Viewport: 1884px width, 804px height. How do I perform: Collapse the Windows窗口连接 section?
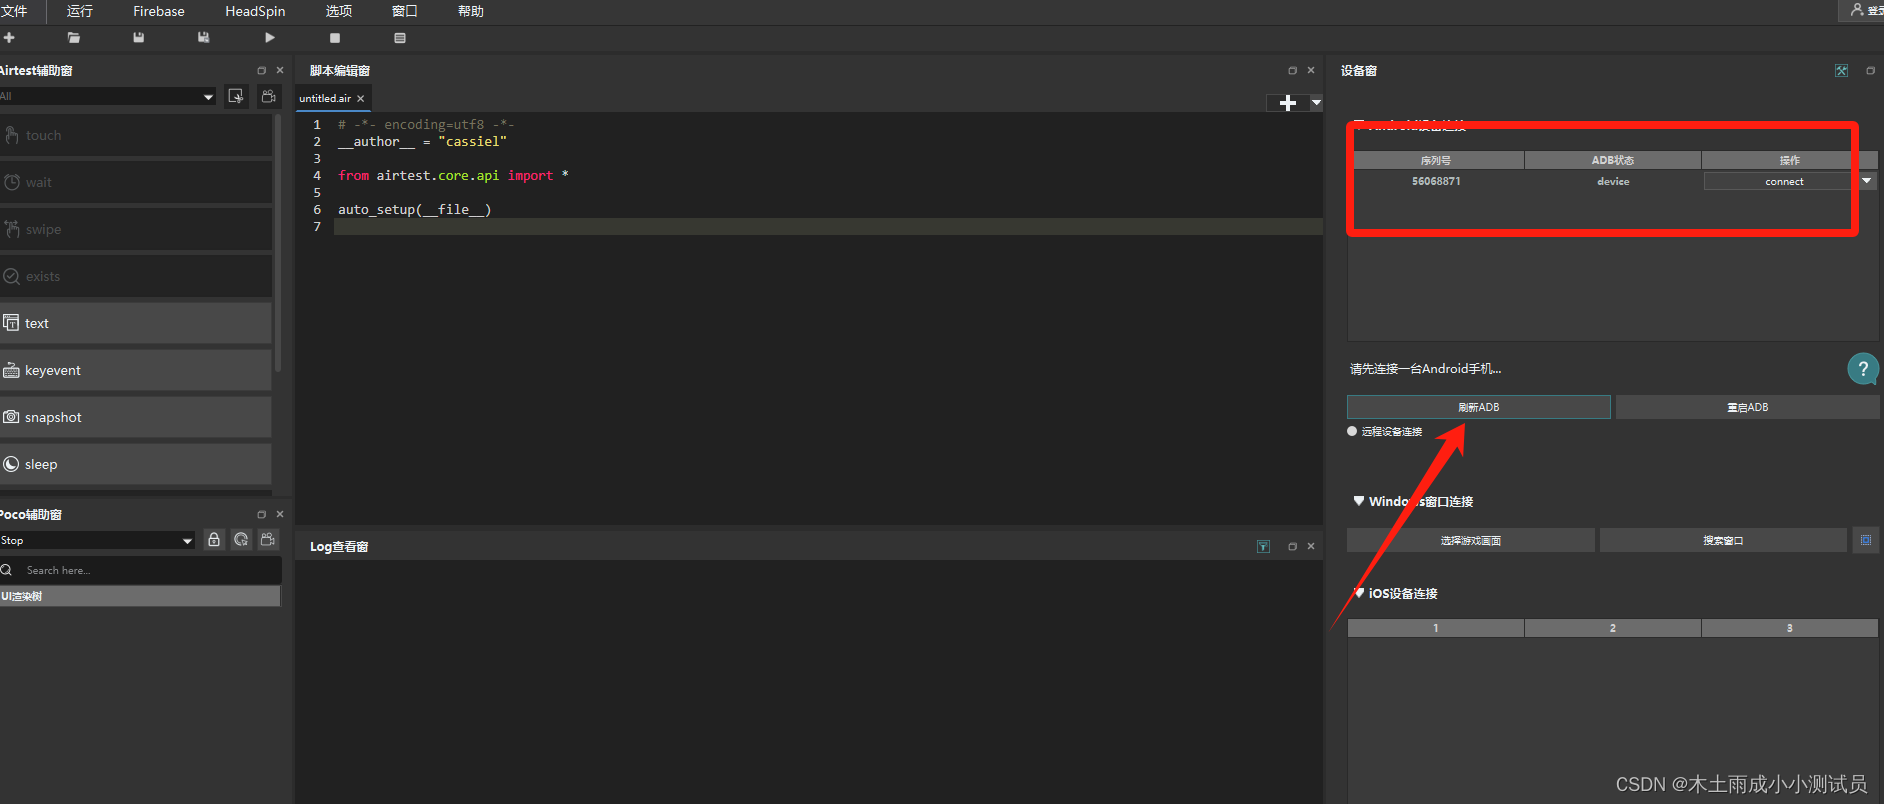[x=1358, y=501]
